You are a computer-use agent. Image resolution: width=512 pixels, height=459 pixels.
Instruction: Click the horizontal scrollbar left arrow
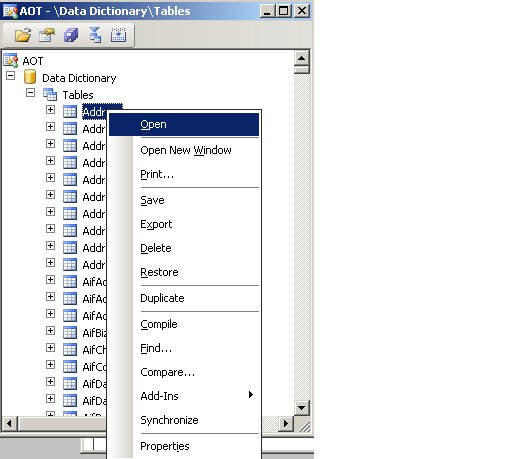pos(9,423)
